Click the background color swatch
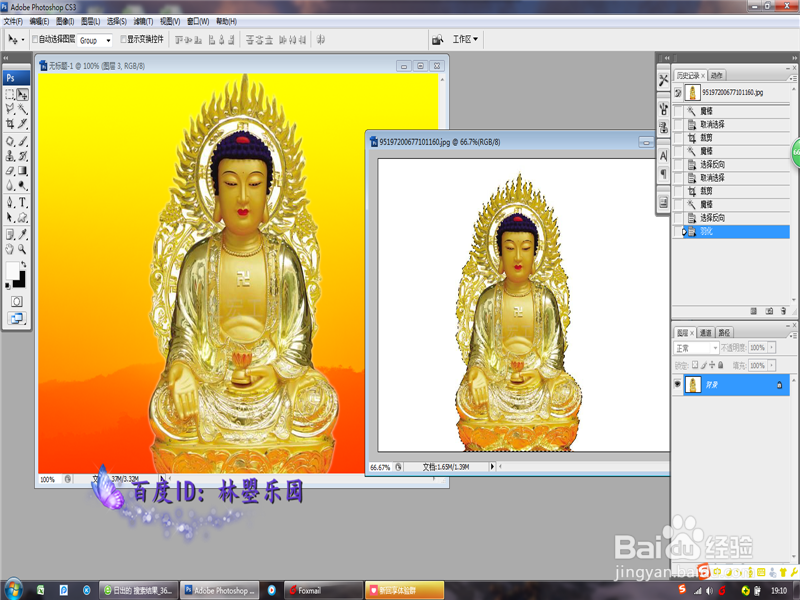The image size is (800, 600). click(x=20, y=280)
